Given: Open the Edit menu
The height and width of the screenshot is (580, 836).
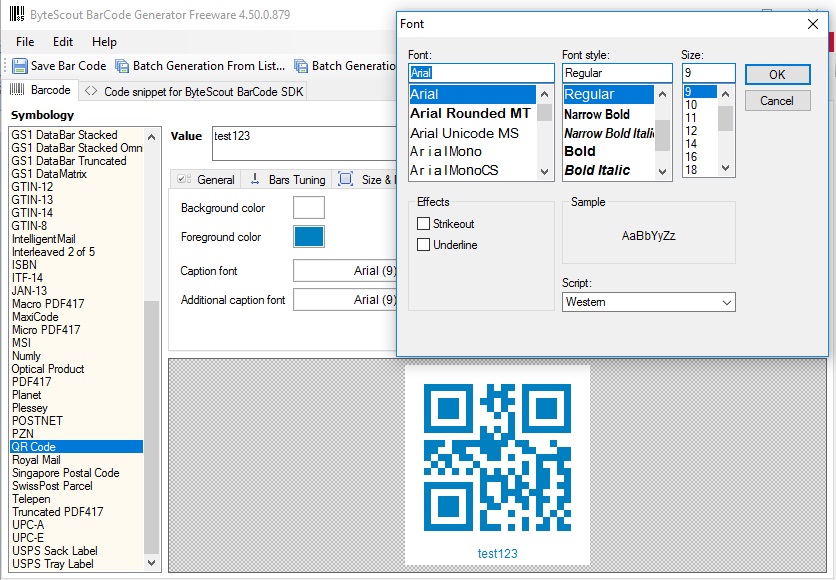Looking at the screenshot, I should [x=61, y=42].
